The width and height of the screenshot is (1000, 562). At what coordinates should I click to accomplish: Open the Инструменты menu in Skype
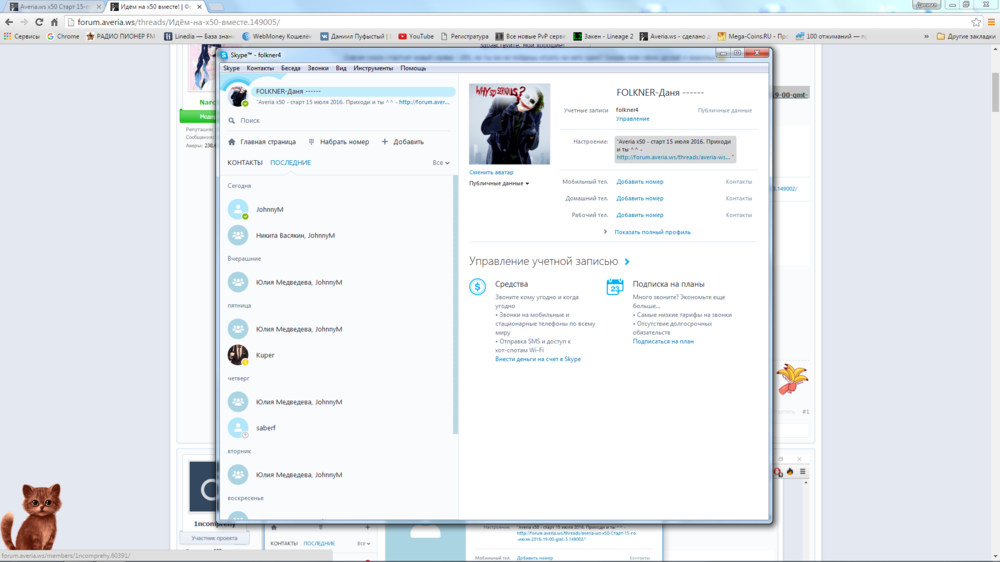[x=373, y=68]
